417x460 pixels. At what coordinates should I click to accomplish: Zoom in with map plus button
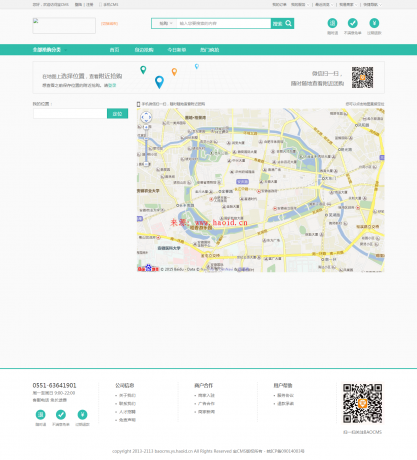click(146, 127)
